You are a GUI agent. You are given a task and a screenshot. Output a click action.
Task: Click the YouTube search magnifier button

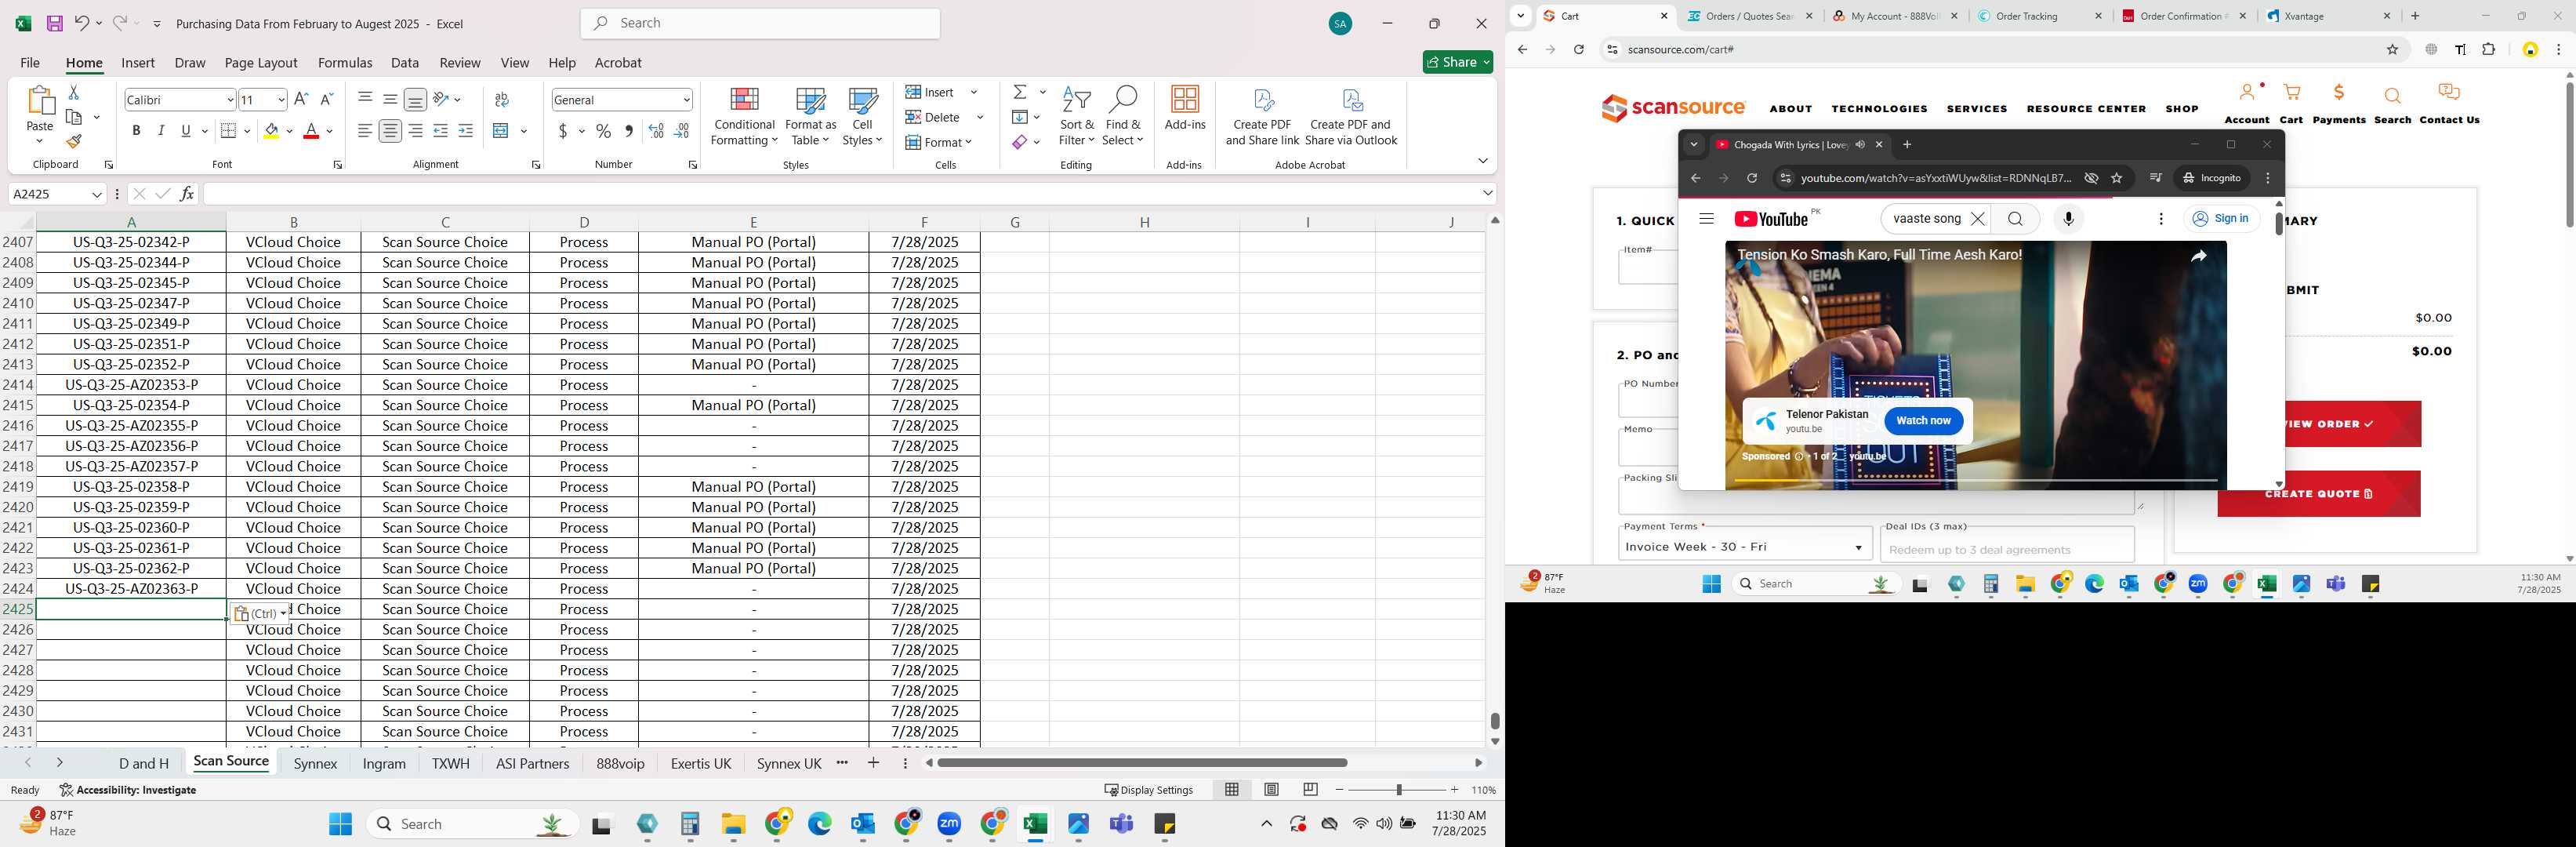[x=2015, y=219]
